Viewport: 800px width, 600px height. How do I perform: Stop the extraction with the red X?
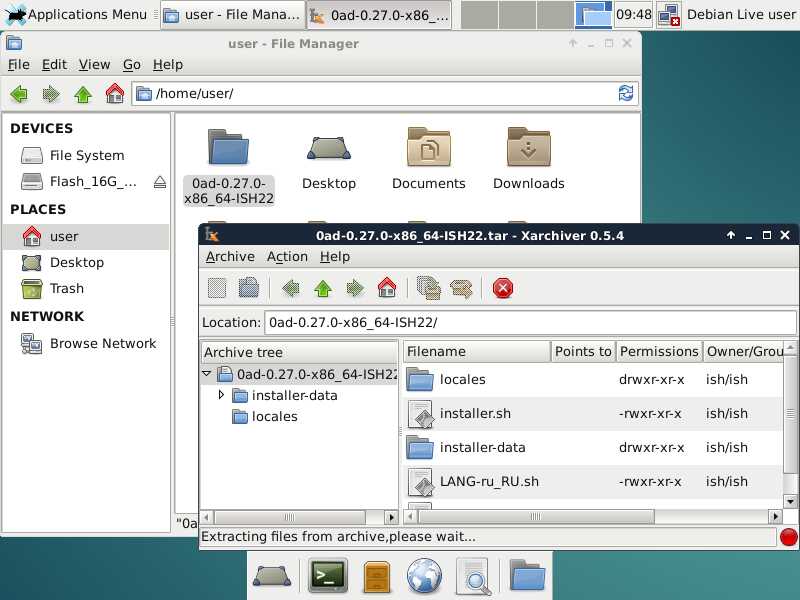pos(503,288)
